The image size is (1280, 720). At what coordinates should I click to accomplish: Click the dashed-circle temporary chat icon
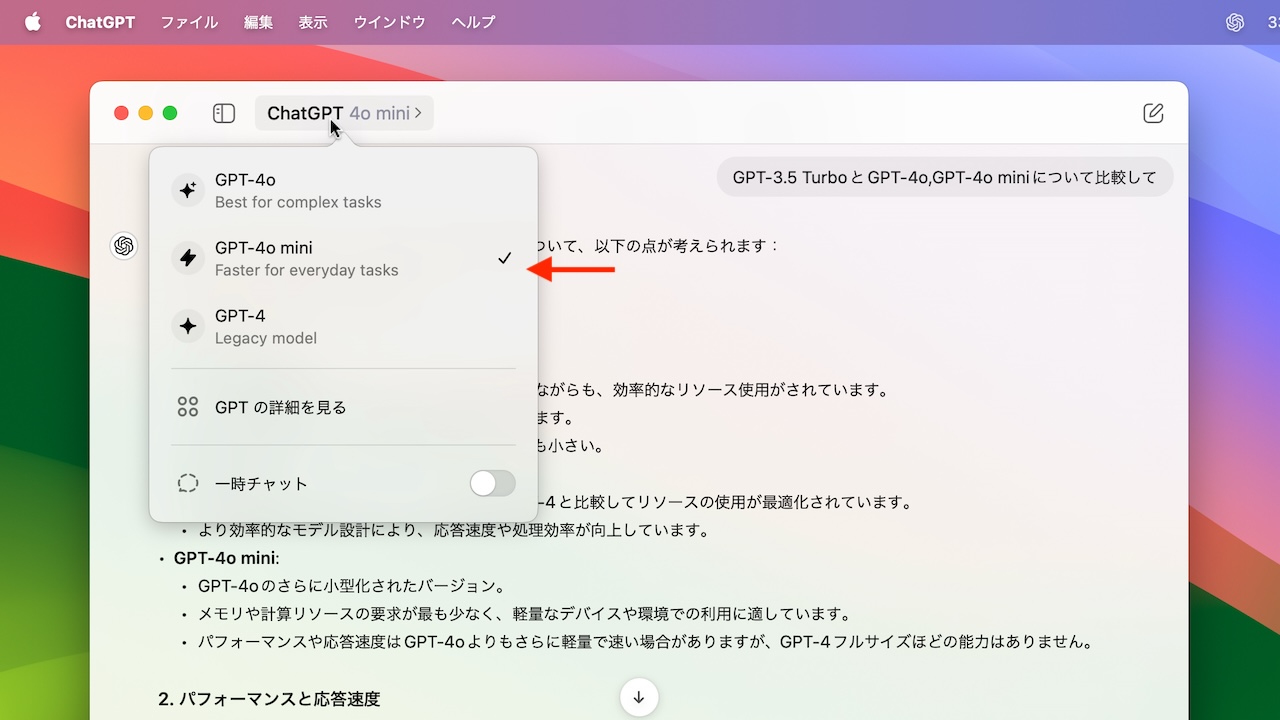[188, 483]
